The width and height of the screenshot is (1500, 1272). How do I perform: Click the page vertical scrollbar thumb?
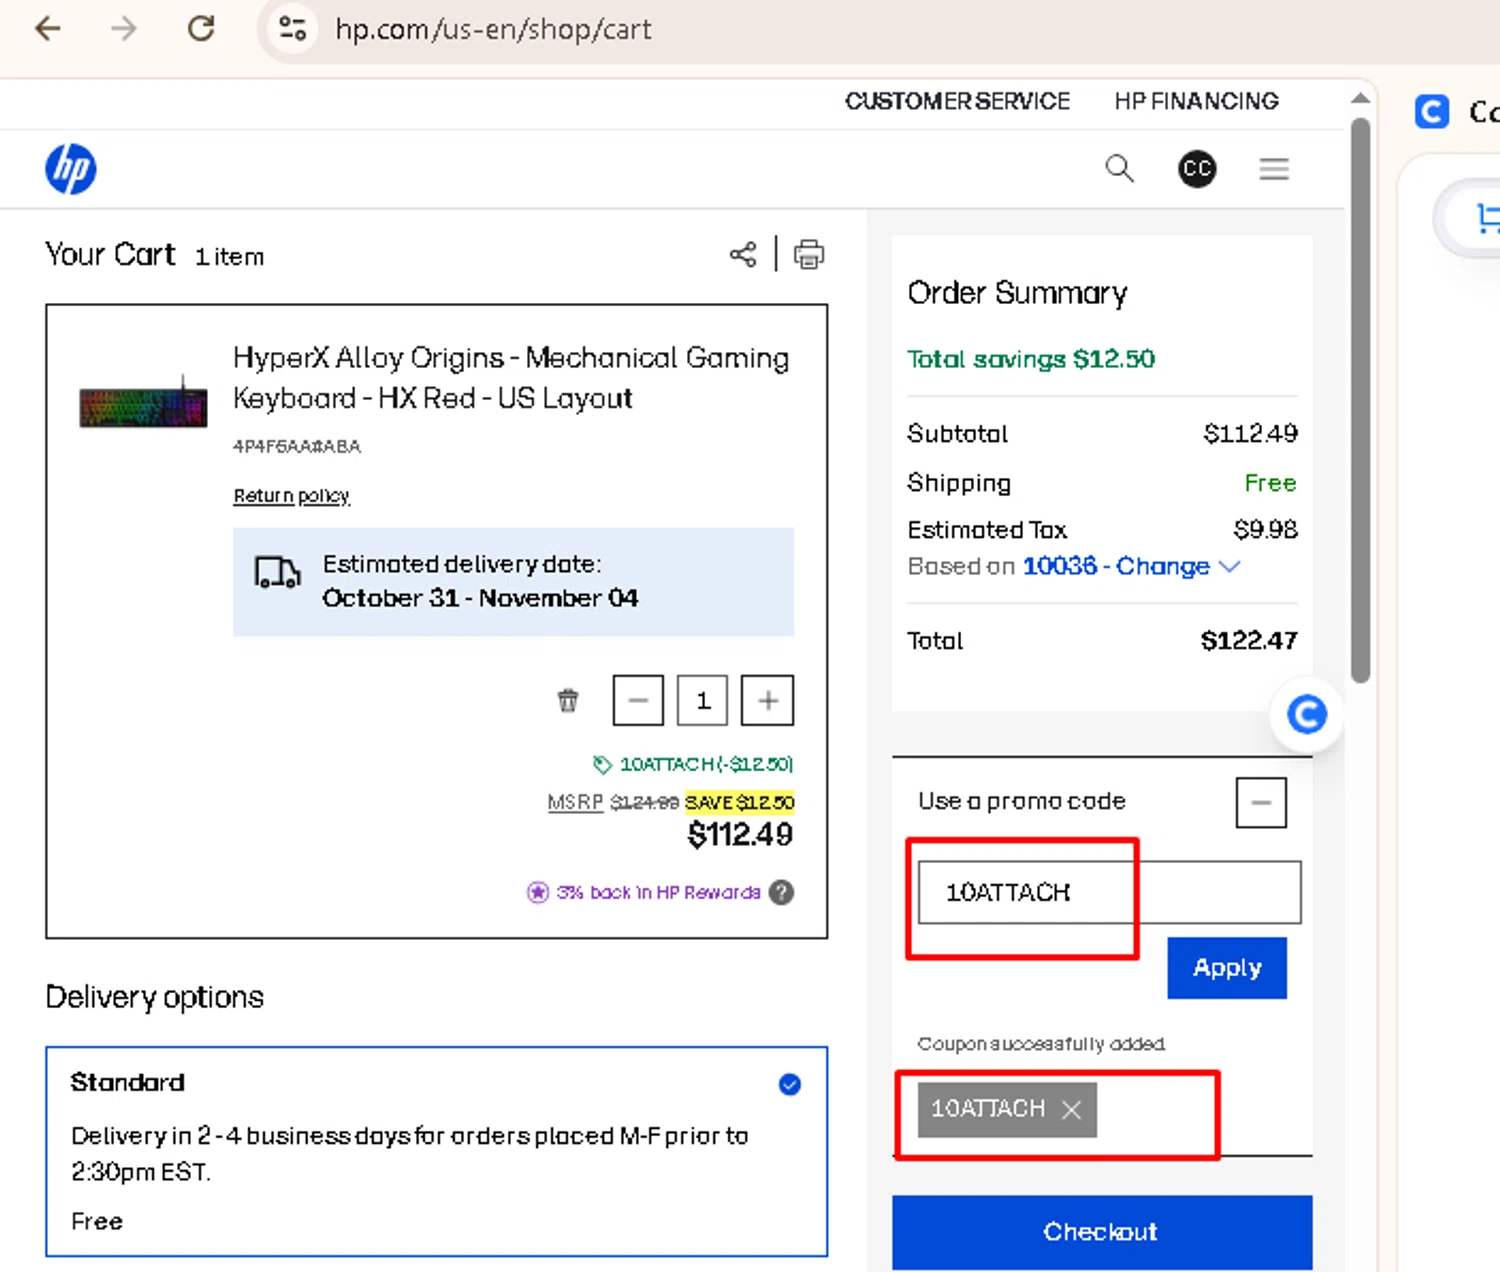[x=1360, y=400]
